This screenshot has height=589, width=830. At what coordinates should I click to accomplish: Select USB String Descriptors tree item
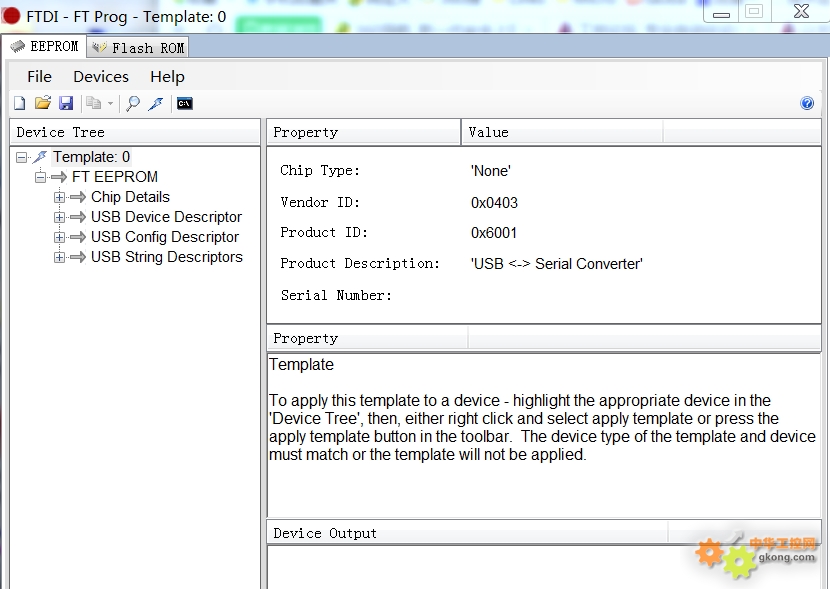point(167,257)
